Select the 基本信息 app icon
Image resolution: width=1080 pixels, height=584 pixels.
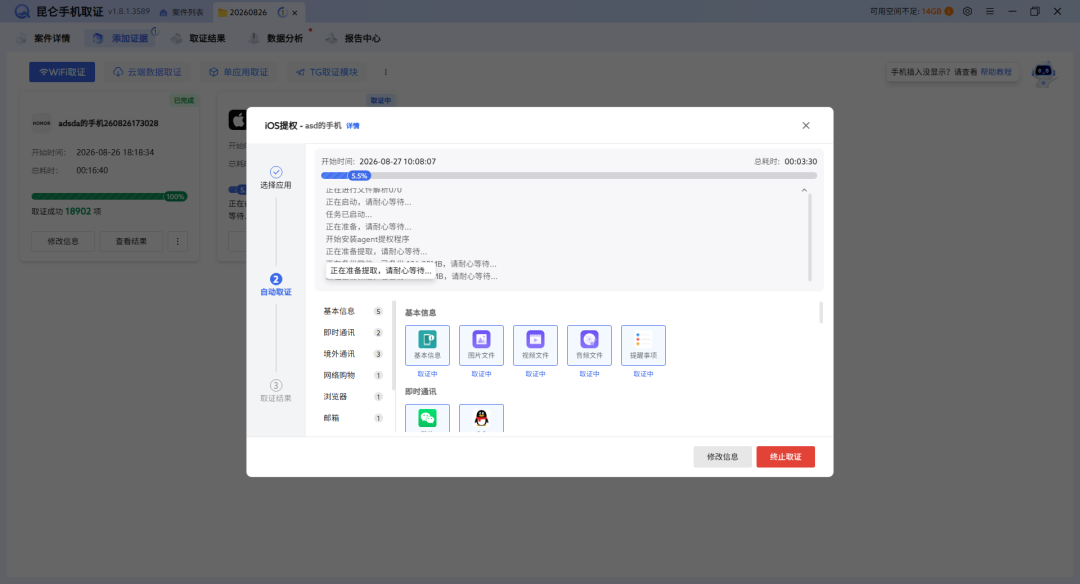pos(427,345)
